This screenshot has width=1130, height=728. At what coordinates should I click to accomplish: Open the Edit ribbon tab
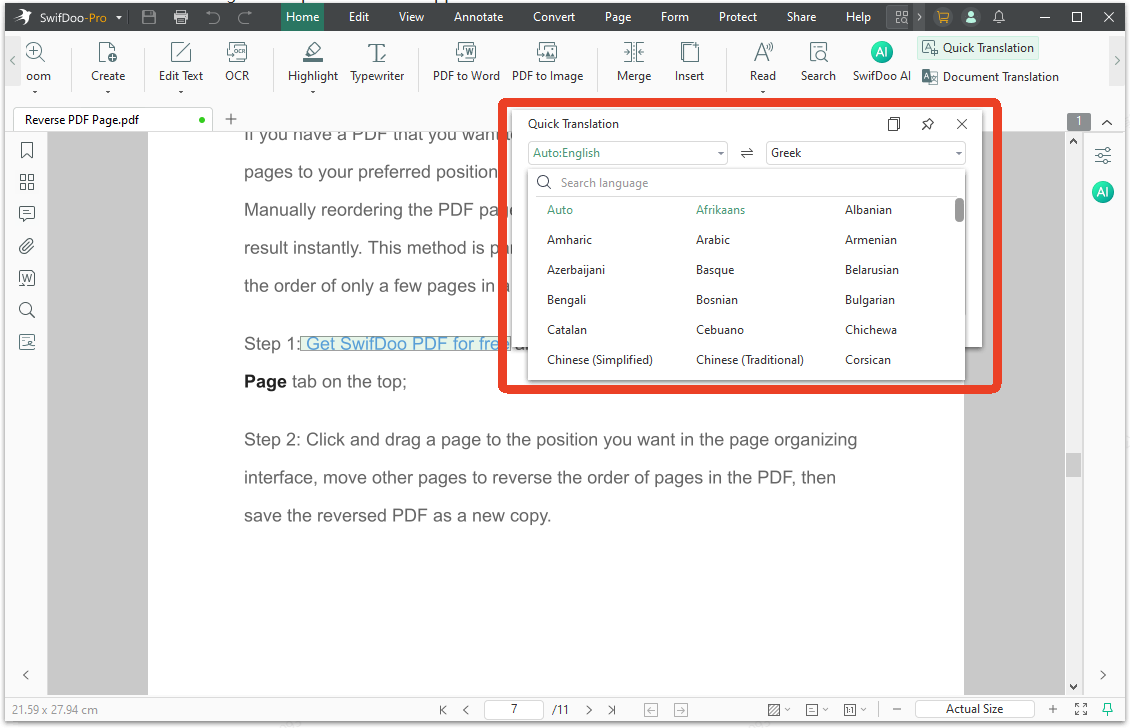coord(359,17)
